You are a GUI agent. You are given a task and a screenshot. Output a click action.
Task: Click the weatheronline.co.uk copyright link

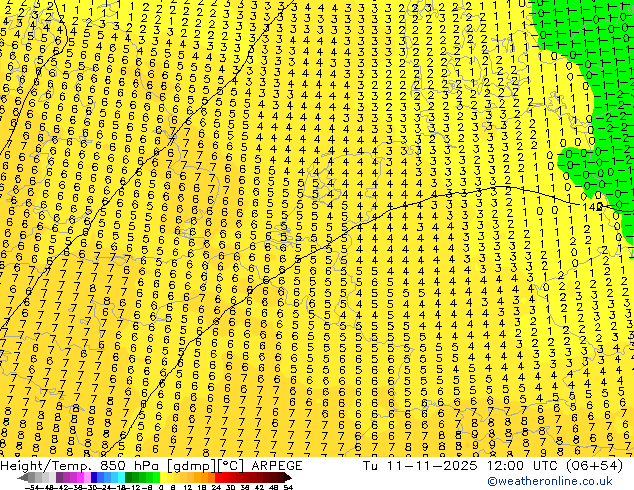550,481
